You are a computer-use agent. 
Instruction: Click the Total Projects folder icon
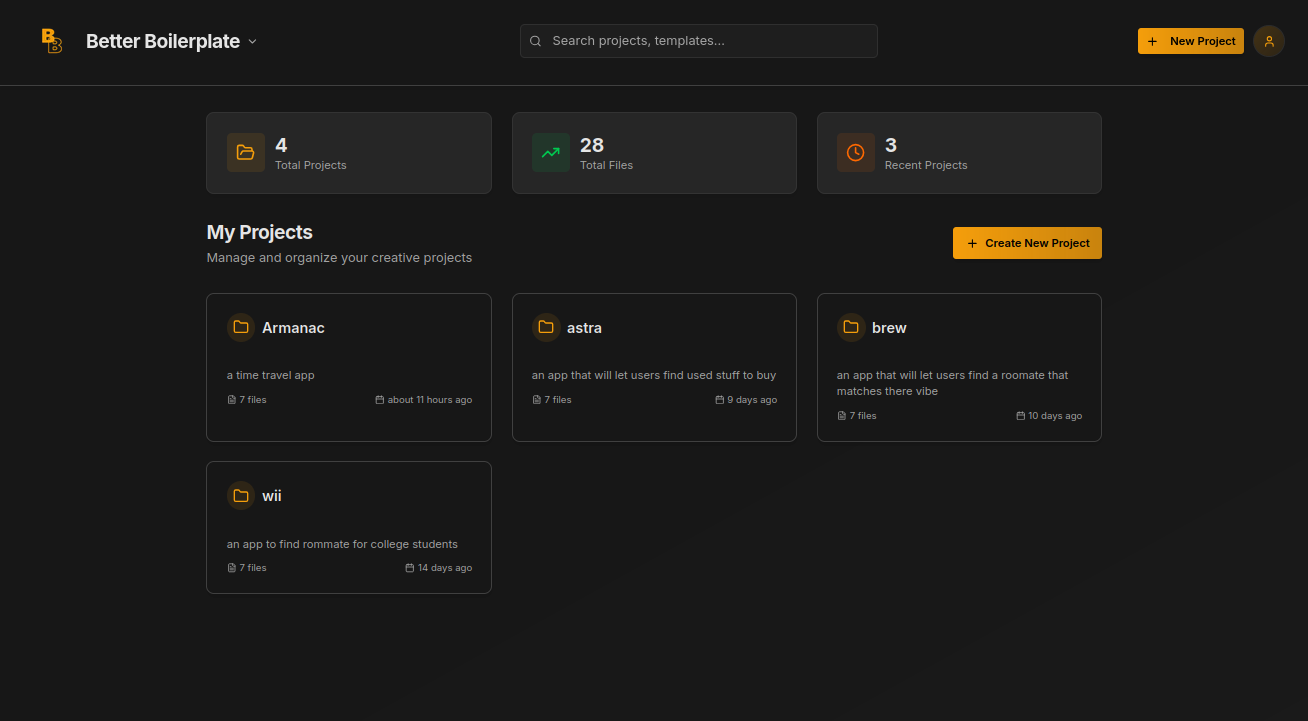[x=246, y=152]
